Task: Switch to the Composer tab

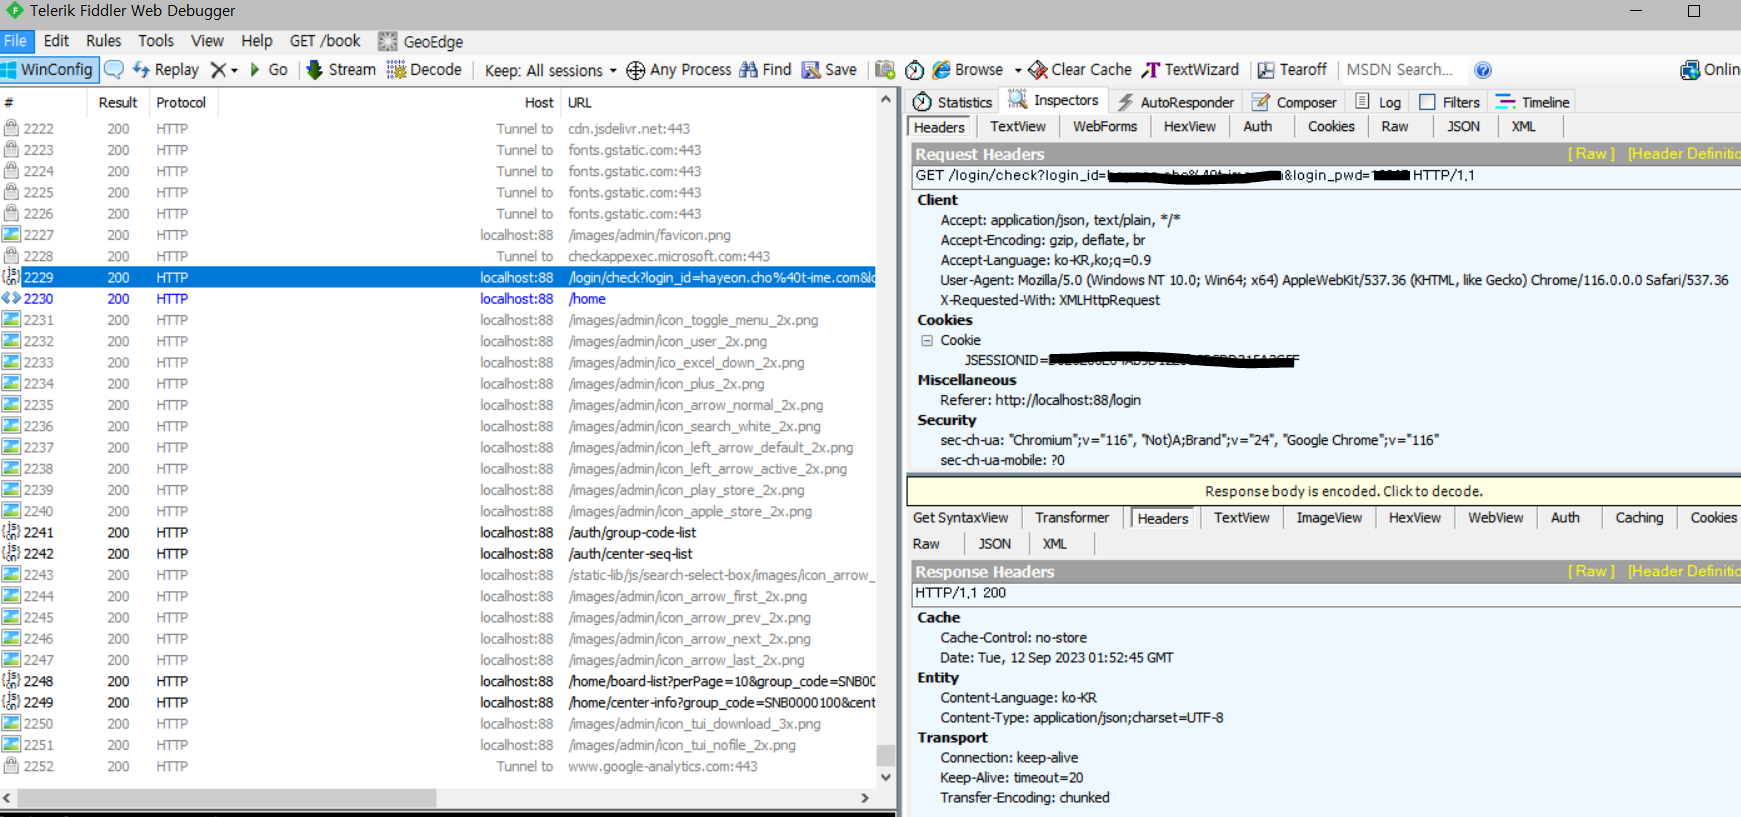Action: coord(1295,102)
